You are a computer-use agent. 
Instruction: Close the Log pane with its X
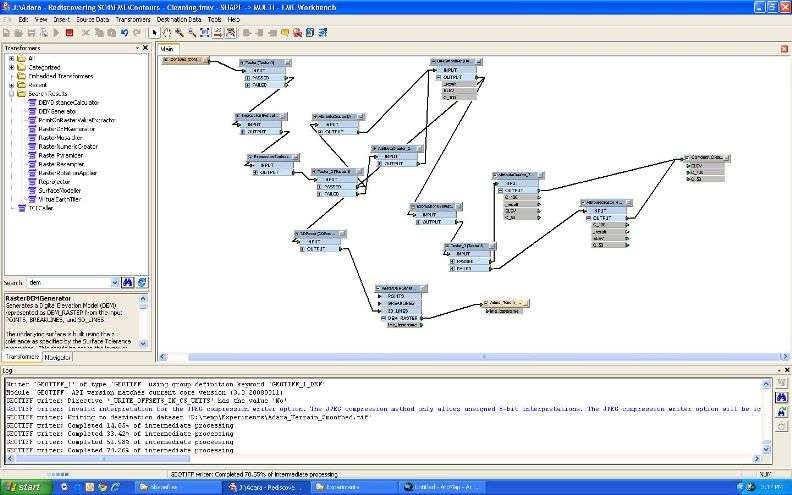(x=786, y=370)
